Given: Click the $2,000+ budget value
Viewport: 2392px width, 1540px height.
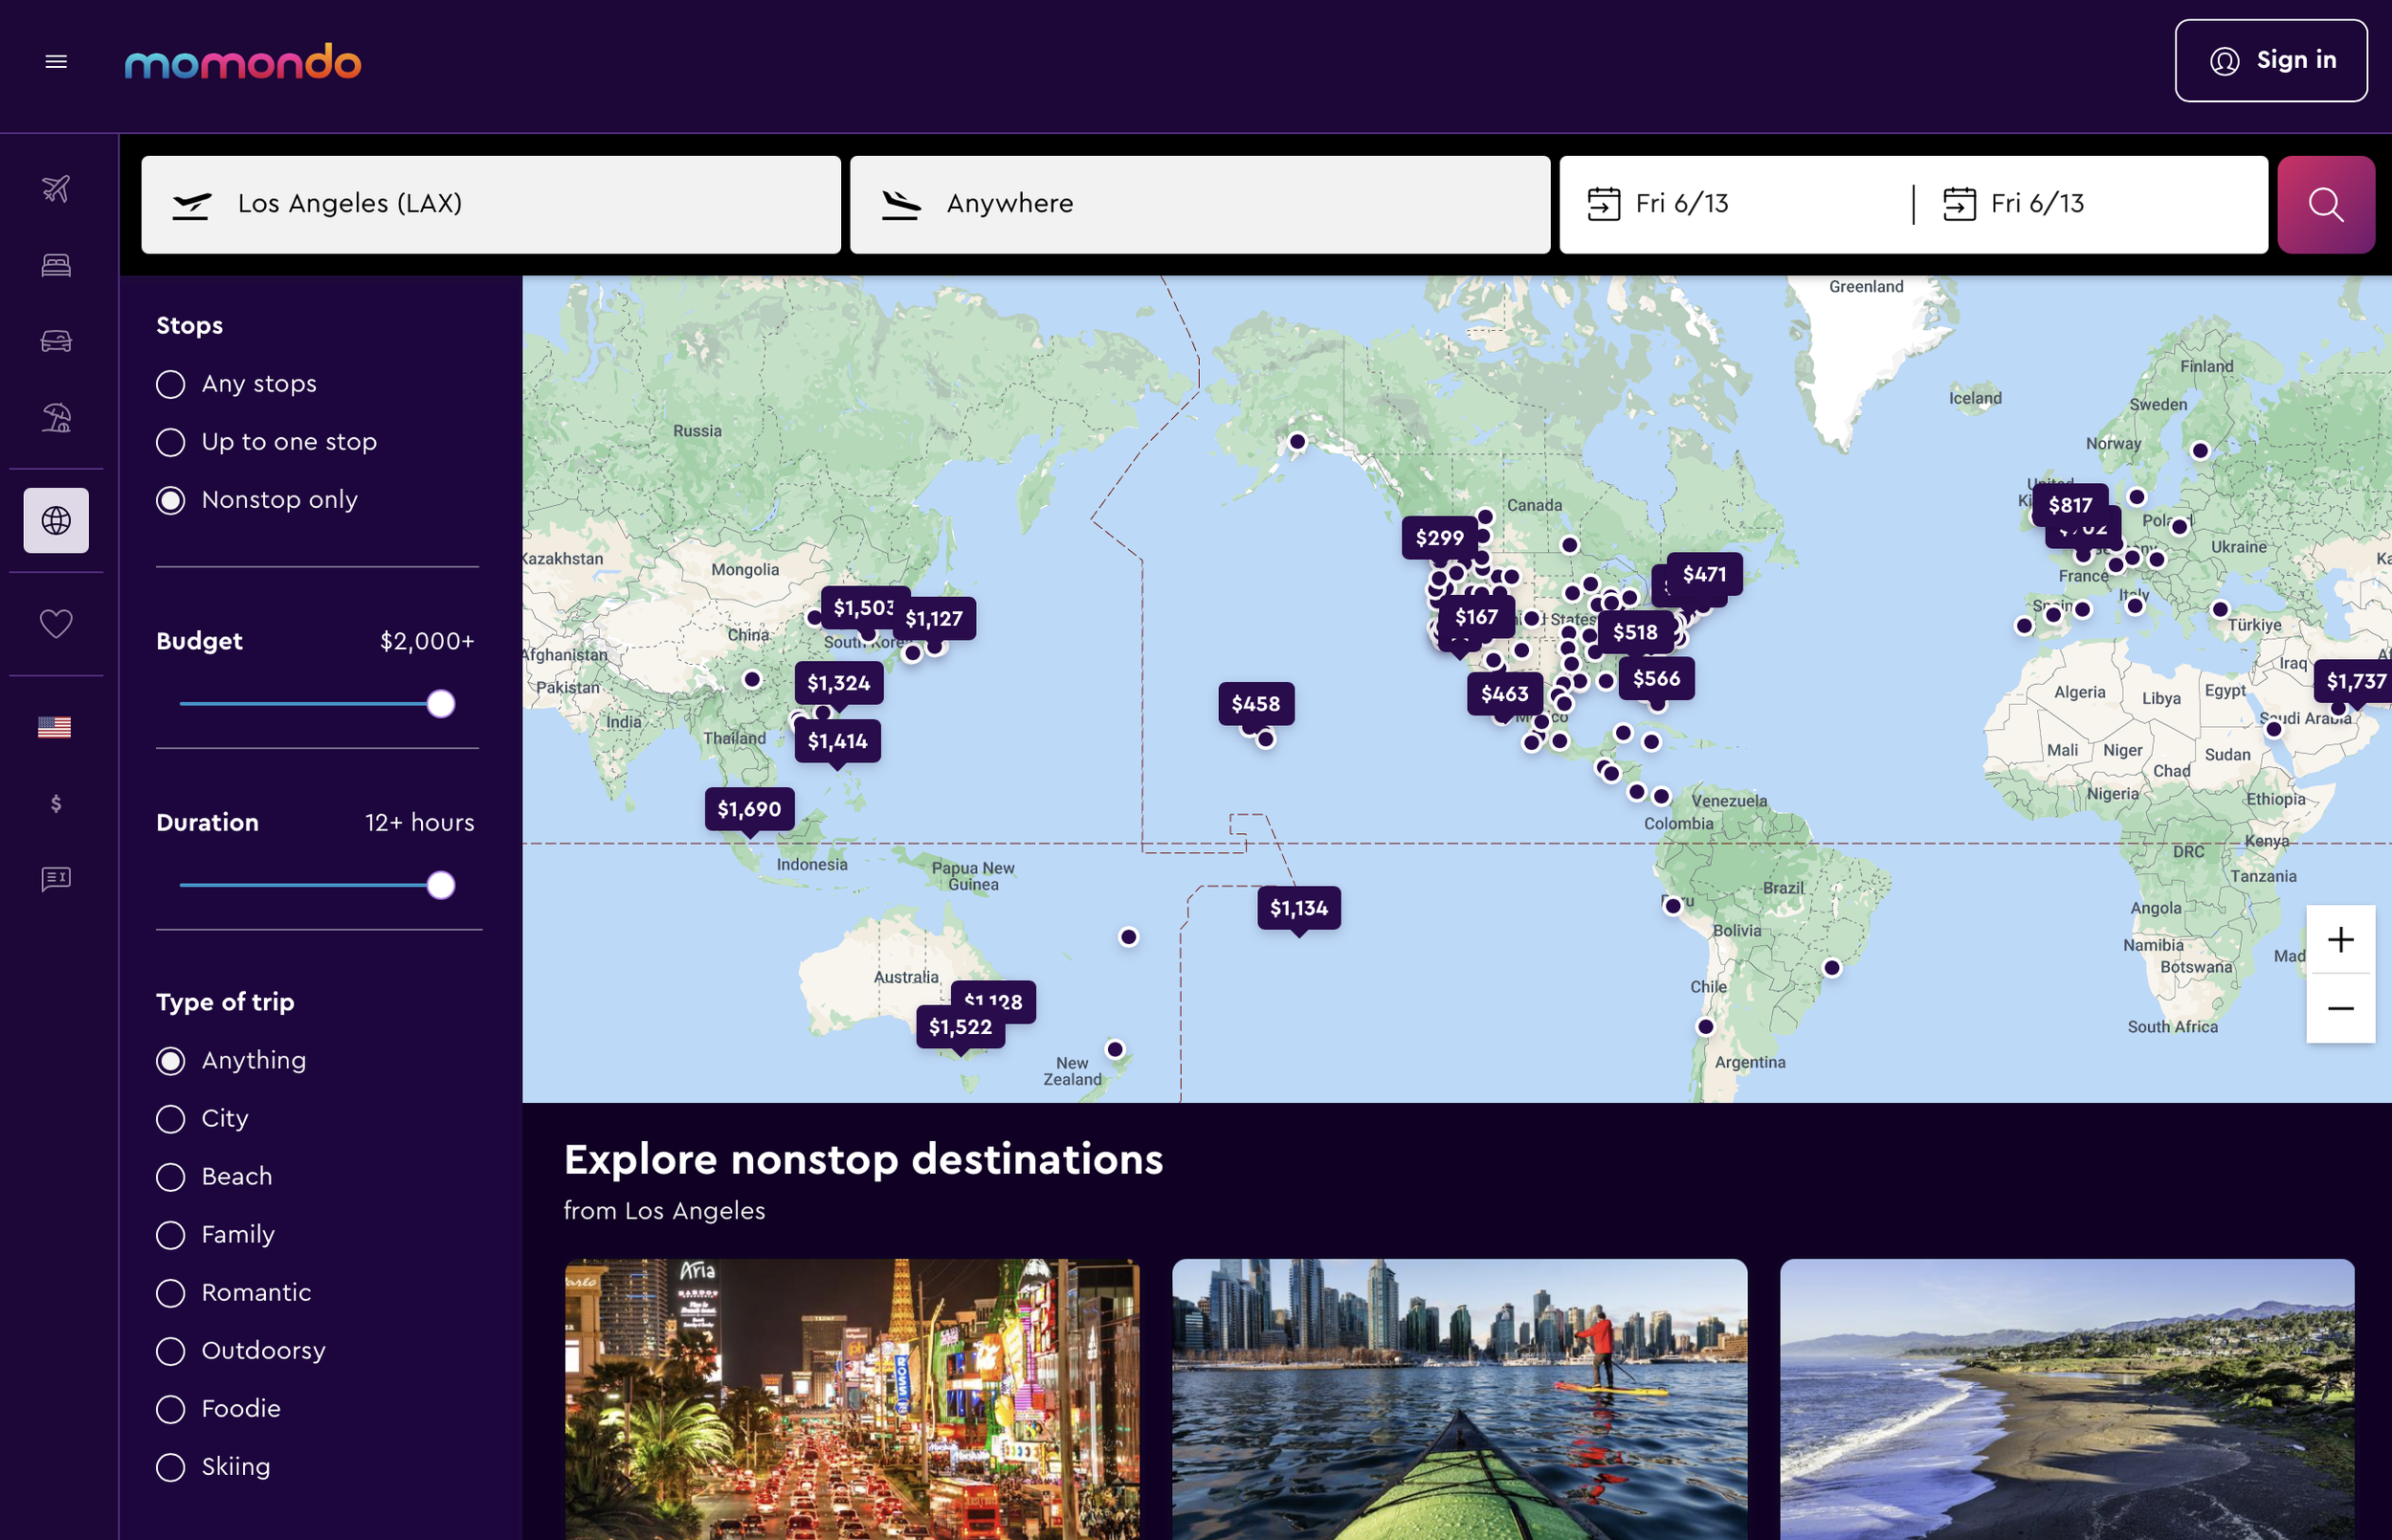Looking at the screenshot, I should [x=427, y=641].
